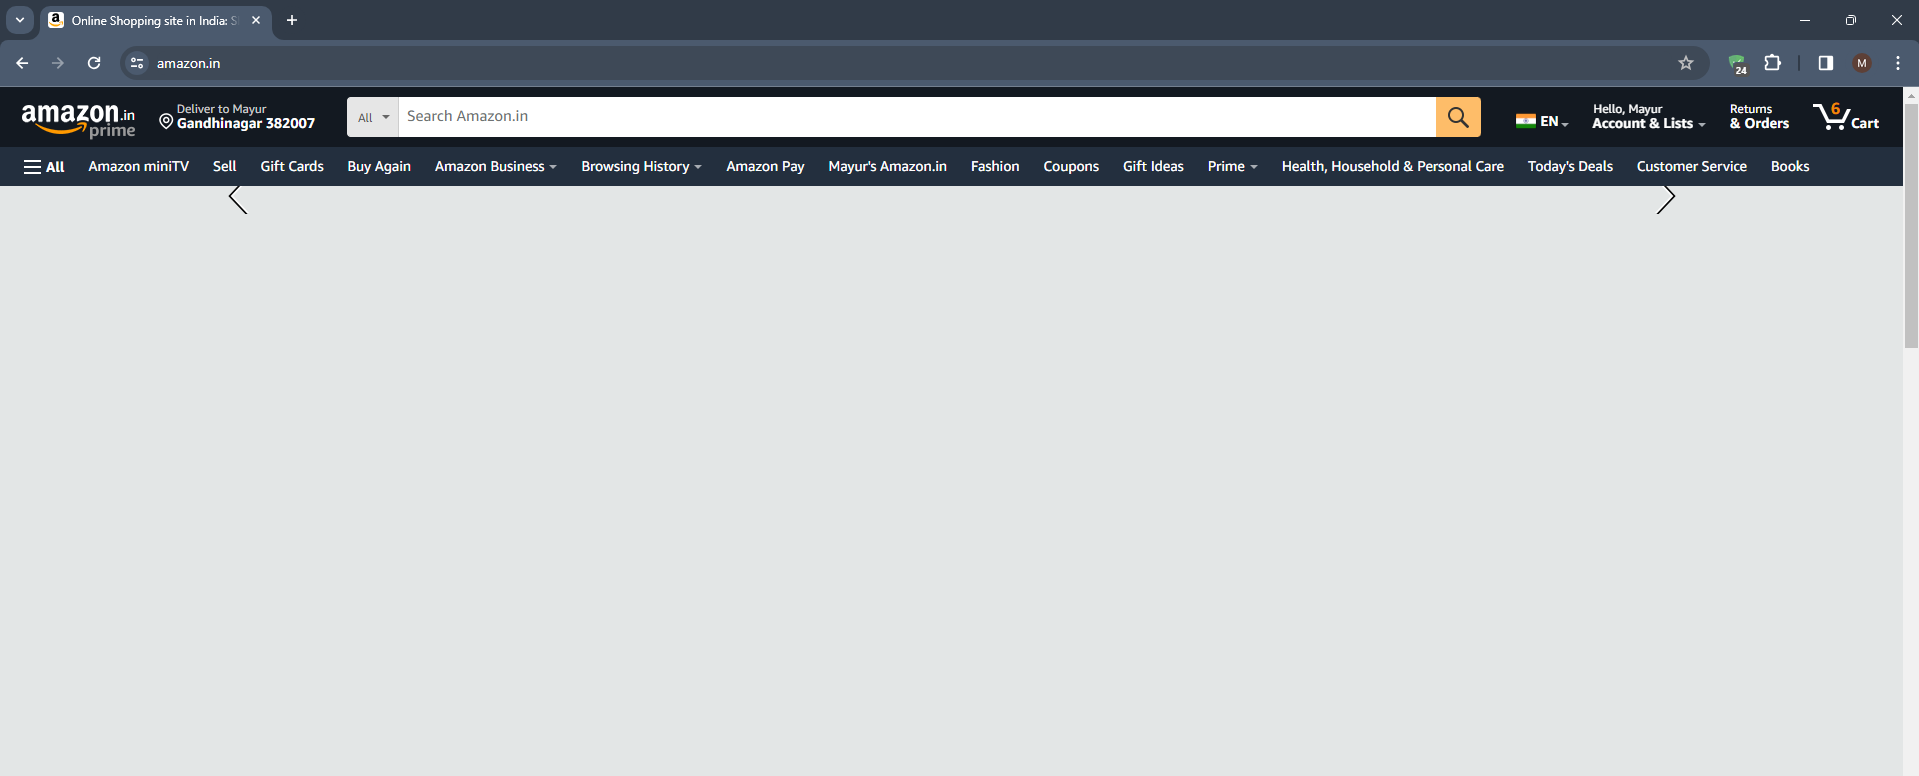This screenshot has height=776, width=1919.
Task: Click the Search Amazon.in input field
Action: click(916, 117)
